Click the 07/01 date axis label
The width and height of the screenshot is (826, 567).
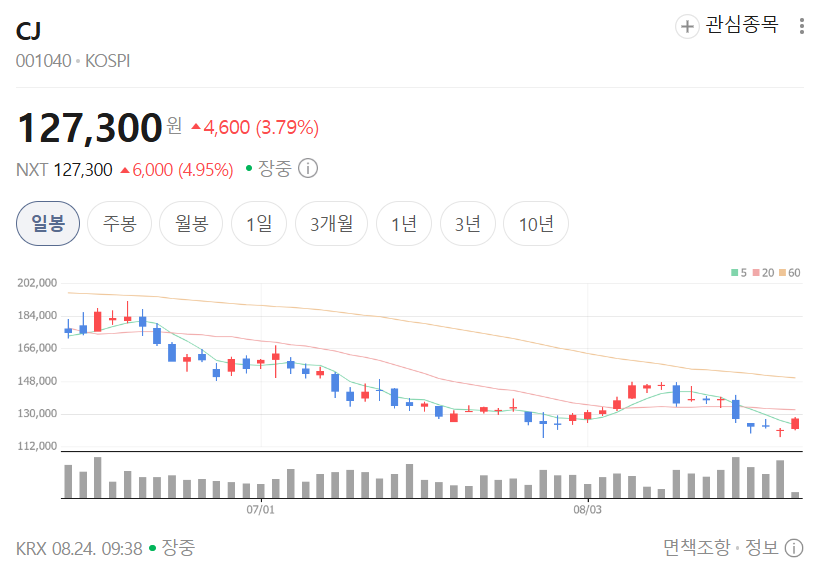tap(260, 510)
